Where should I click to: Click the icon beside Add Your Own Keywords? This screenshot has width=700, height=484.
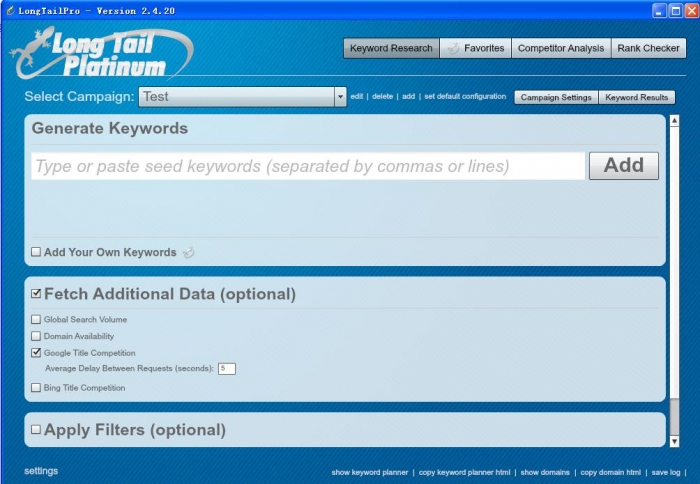pos(189,253)
